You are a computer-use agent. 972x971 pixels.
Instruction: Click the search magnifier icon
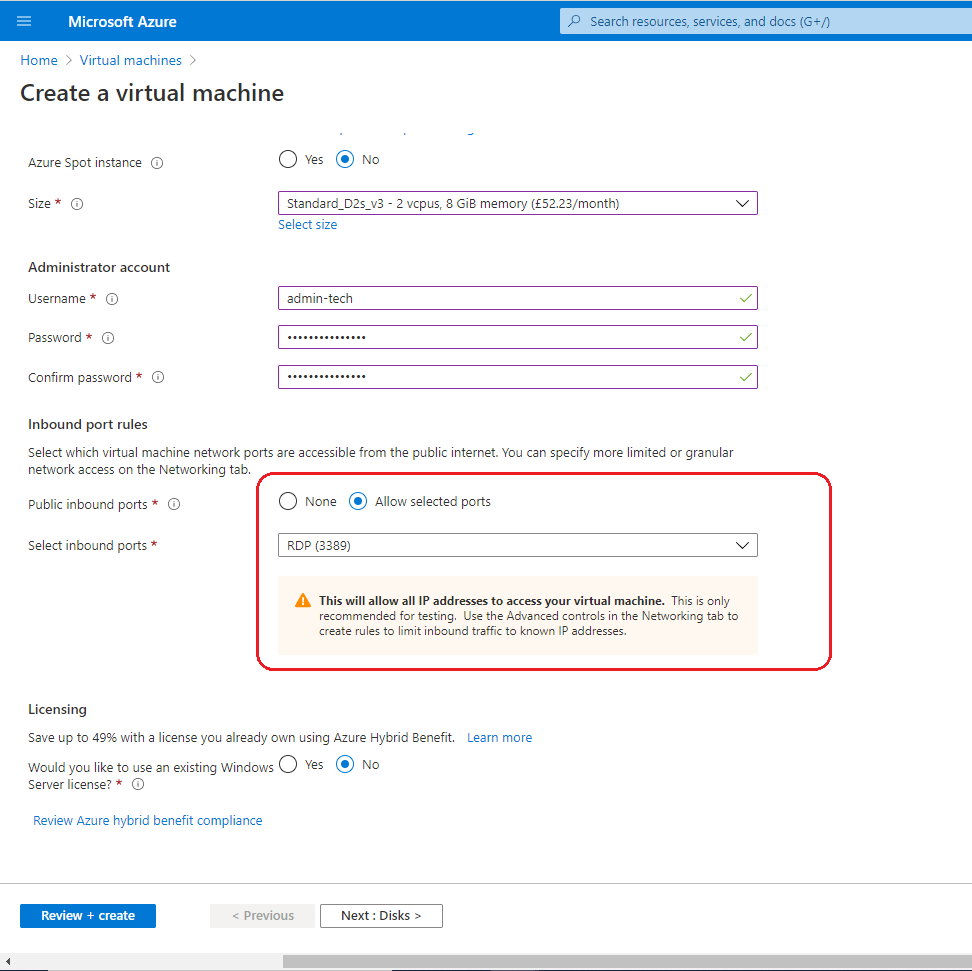(575, 21)
